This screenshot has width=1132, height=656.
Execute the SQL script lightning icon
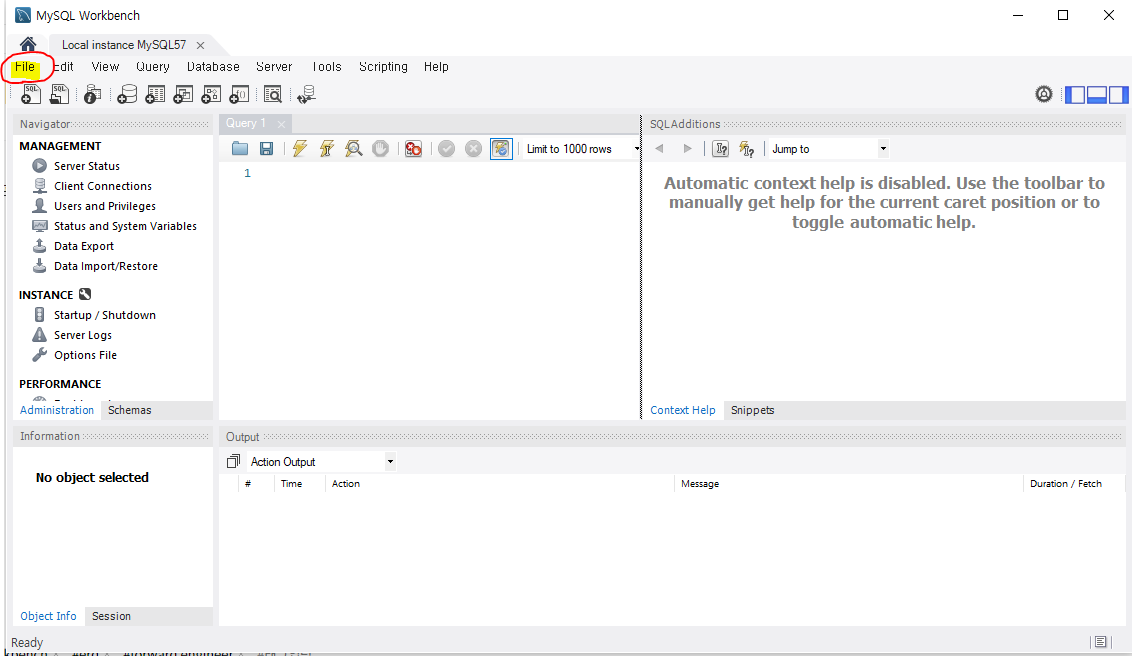pos(300,149)
